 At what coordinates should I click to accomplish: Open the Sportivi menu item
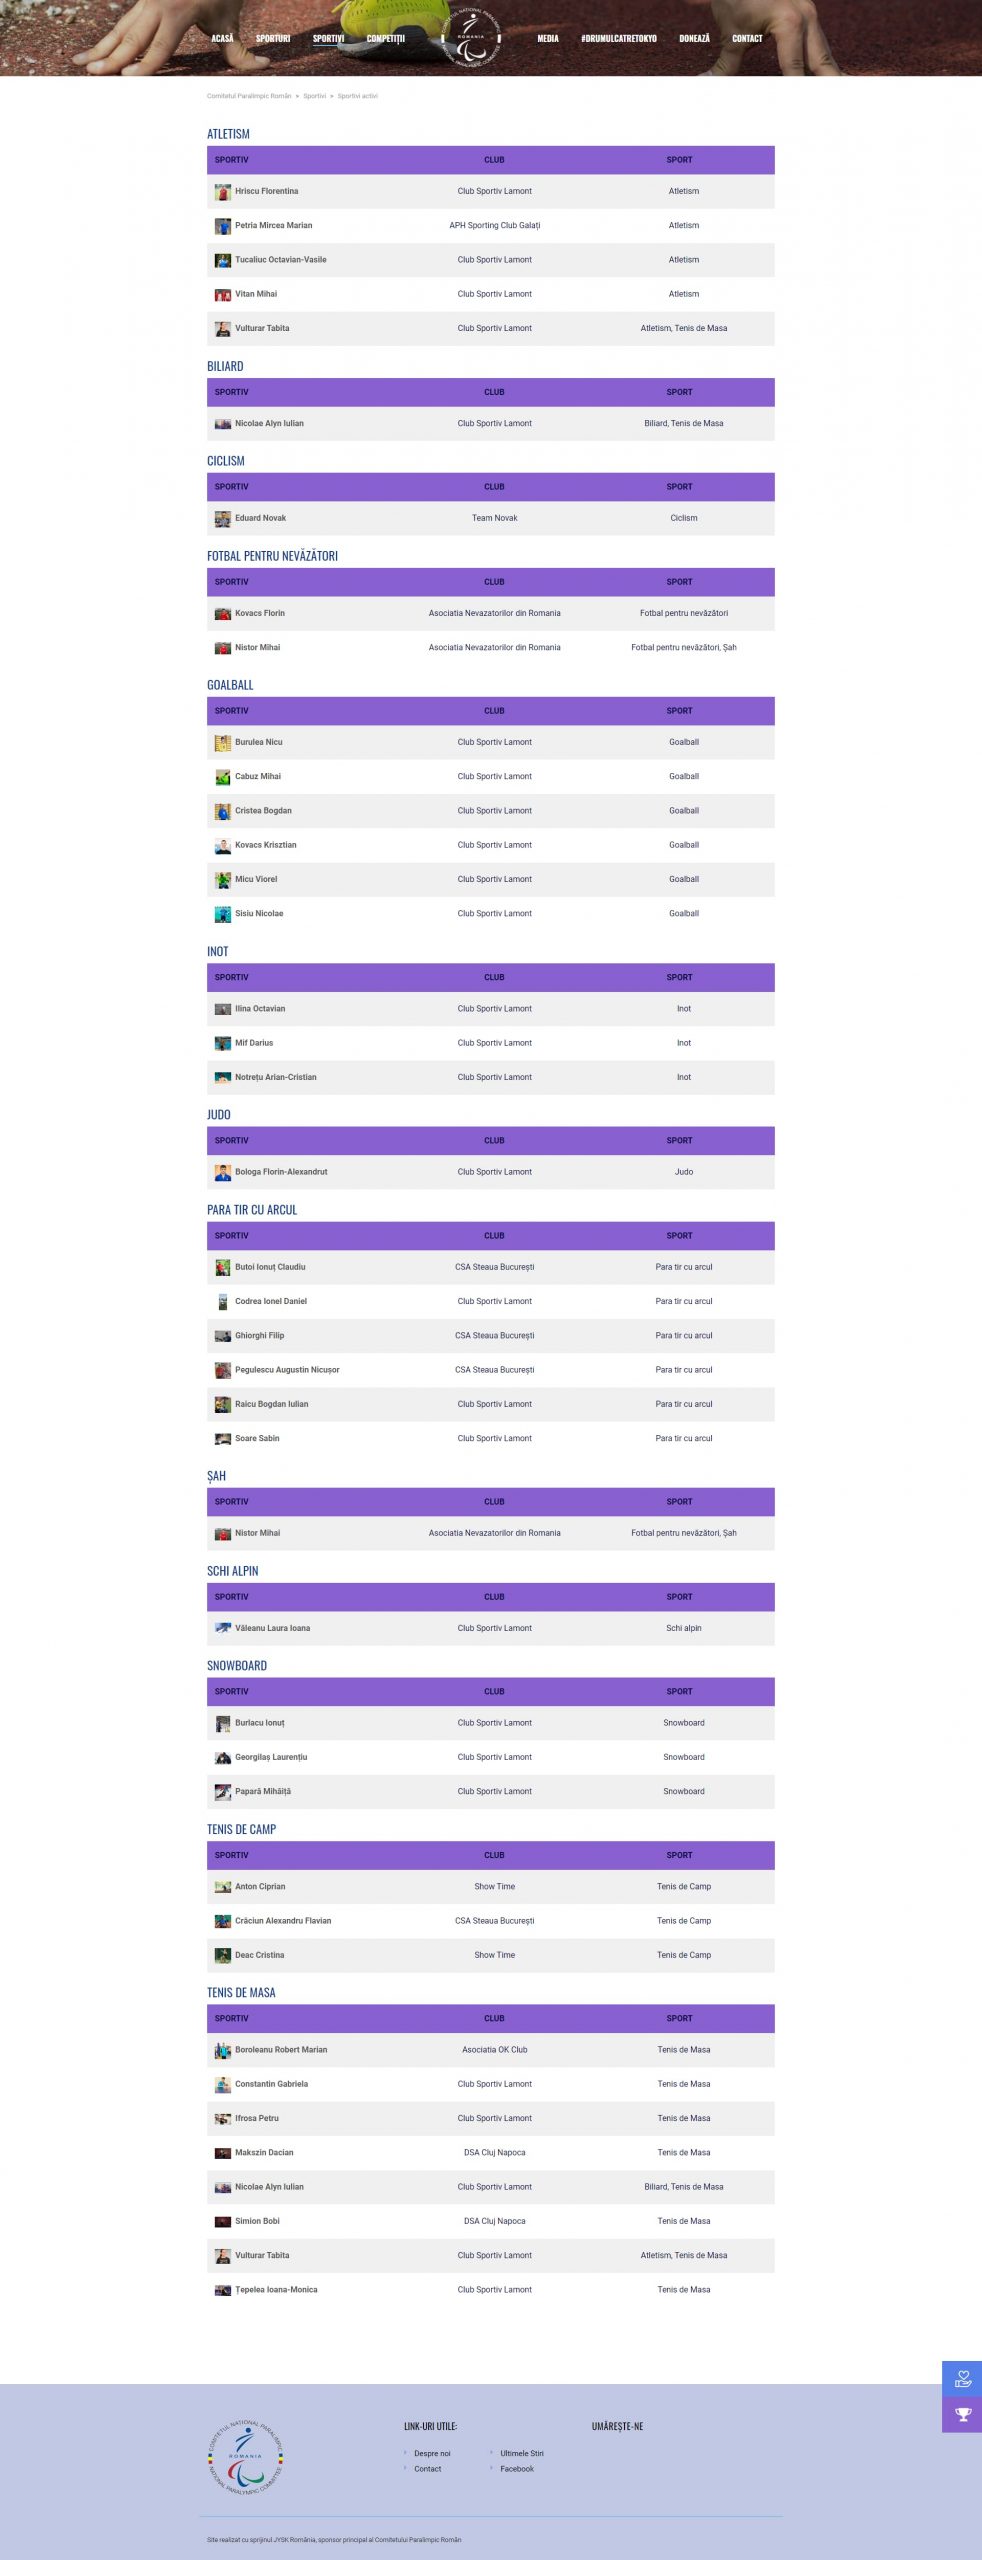[328, 39]
